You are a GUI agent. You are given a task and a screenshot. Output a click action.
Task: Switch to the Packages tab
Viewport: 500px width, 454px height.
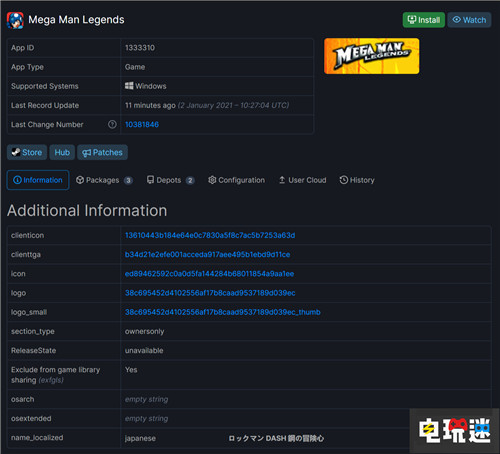[x=104, y=180]
